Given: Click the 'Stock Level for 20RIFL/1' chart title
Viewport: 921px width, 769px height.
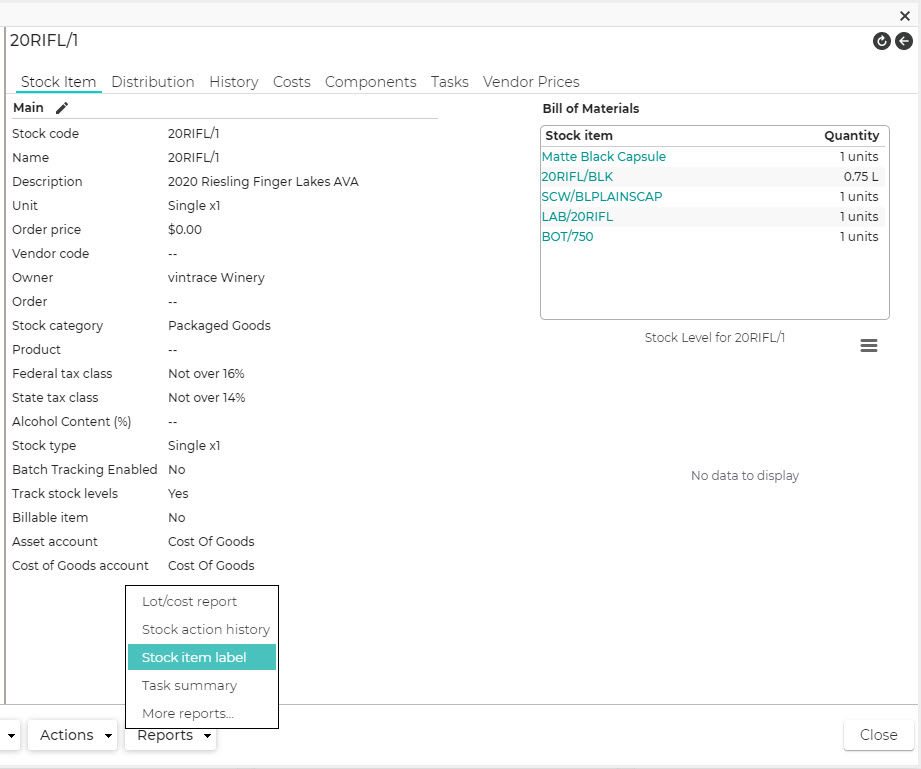Looking at the screenshot, I should pyautogui.click(x=715, y=338).
